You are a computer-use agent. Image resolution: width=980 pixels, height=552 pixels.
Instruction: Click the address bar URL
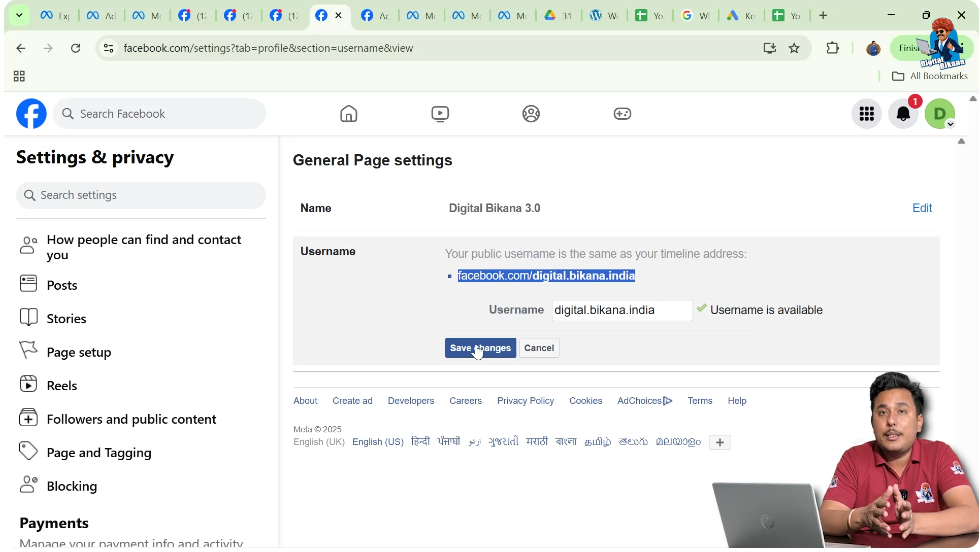click(x=268, y=48)
